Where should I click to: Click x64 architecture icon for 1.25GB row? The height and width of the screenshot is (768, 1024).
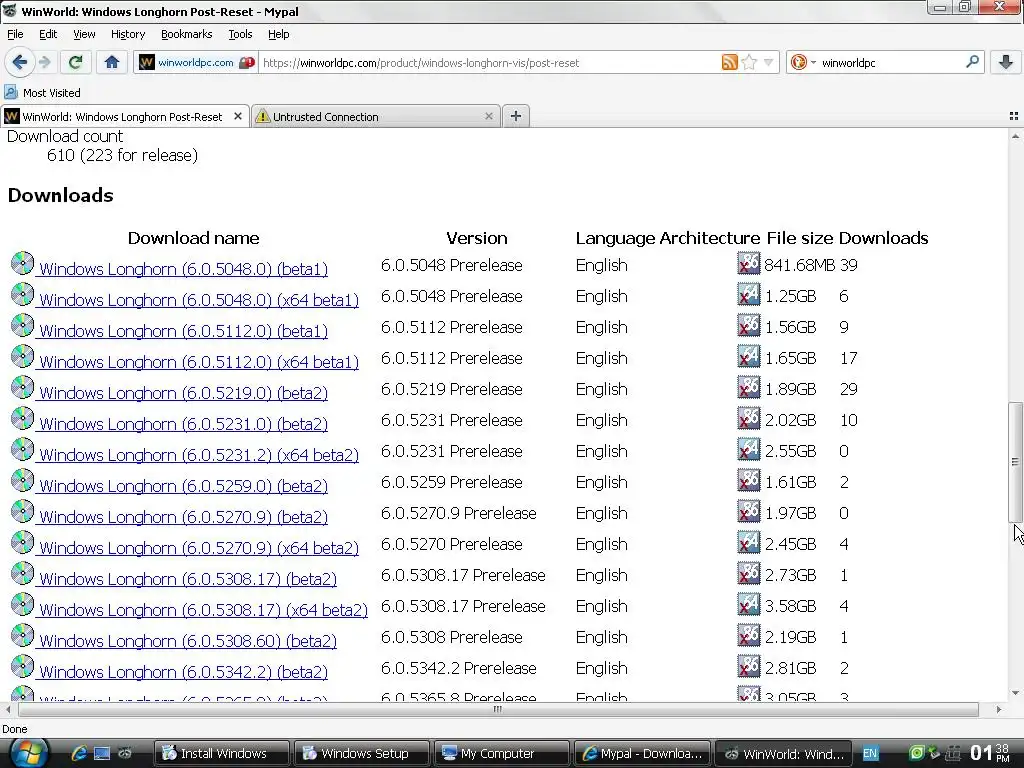tap(749, 295)
